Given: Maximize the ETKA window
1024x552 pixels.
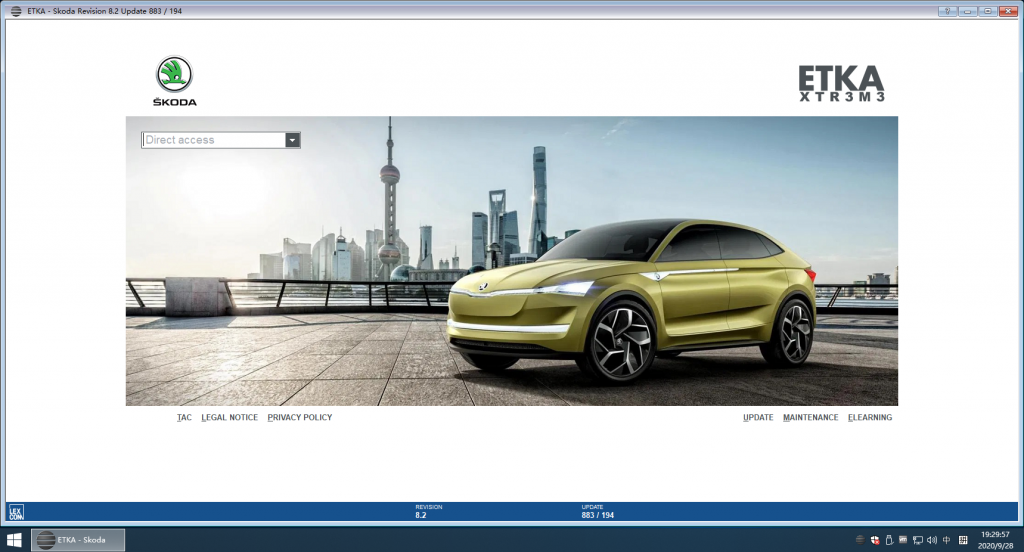Looking at the screenshot, I should coord(987,11).
